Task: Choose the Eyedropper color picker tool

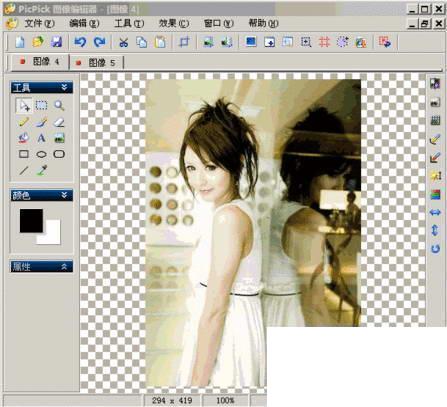Action: point(42,170)
